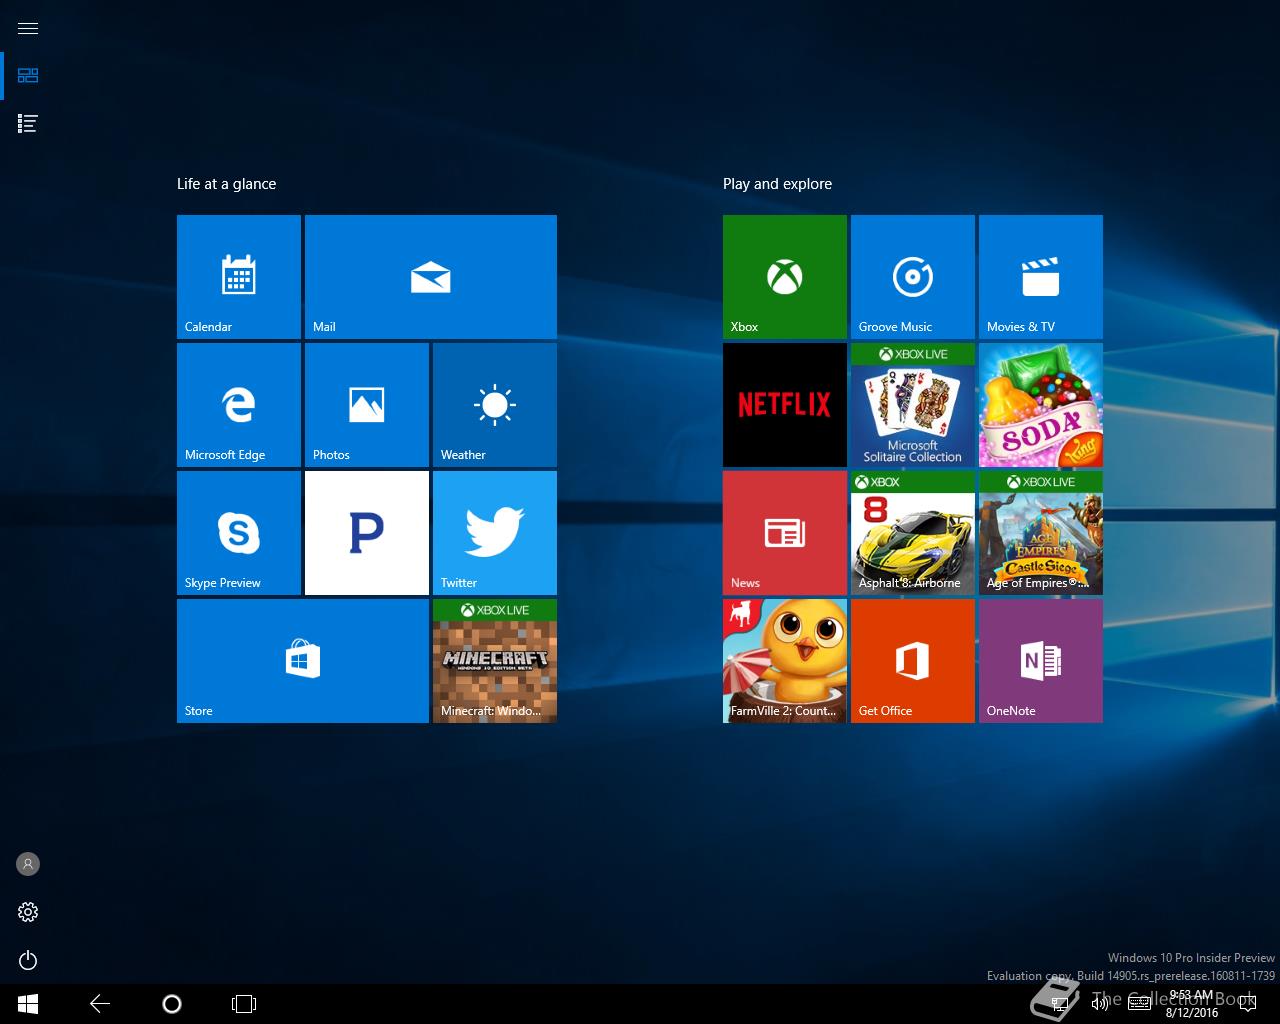
Task: Click the Windows Start button
Action: point(28,1004)
